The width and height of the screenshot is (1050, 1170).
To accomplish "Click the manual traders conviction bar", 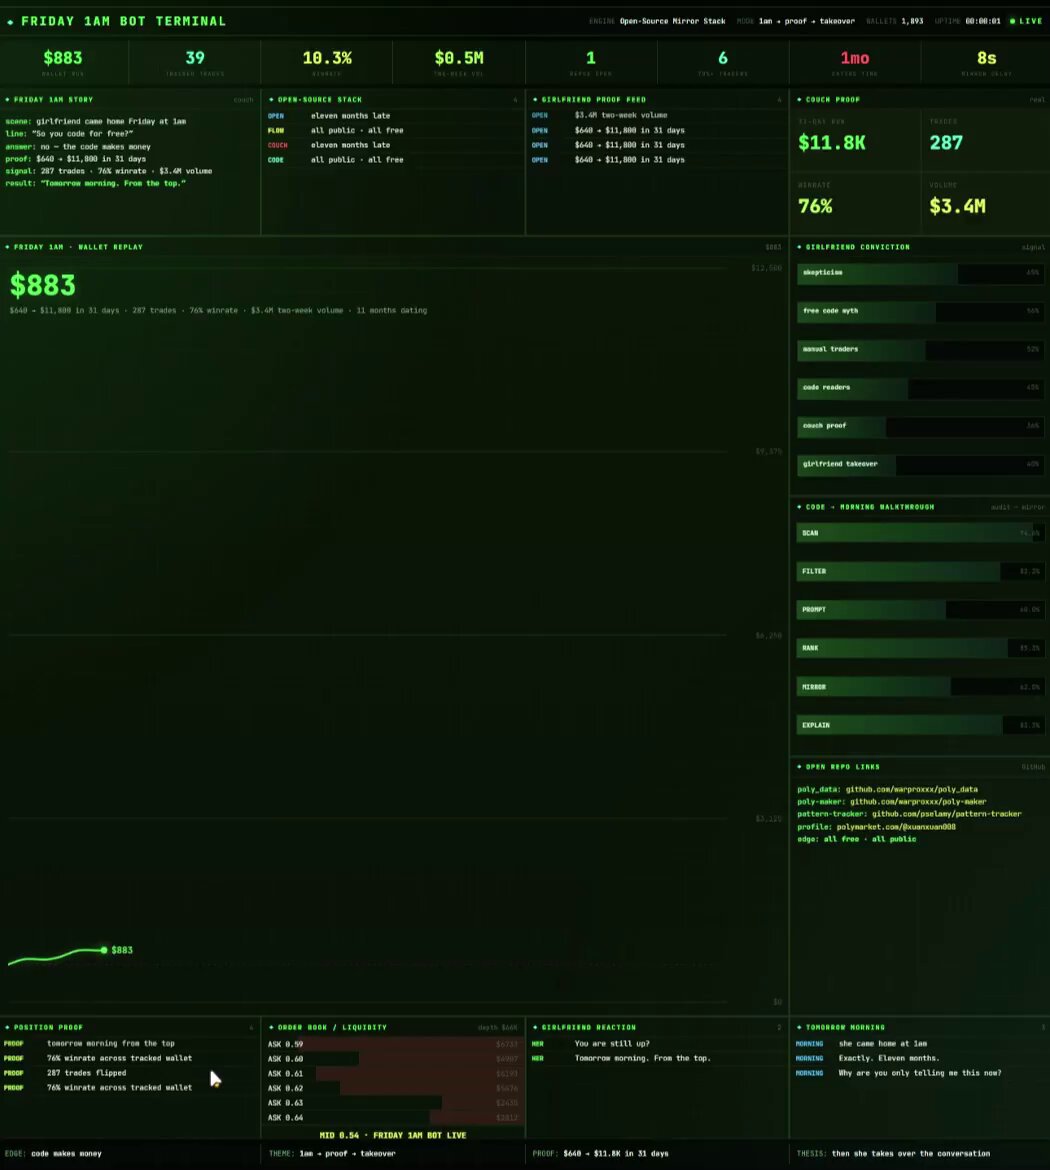I will [x=920, y=349].
